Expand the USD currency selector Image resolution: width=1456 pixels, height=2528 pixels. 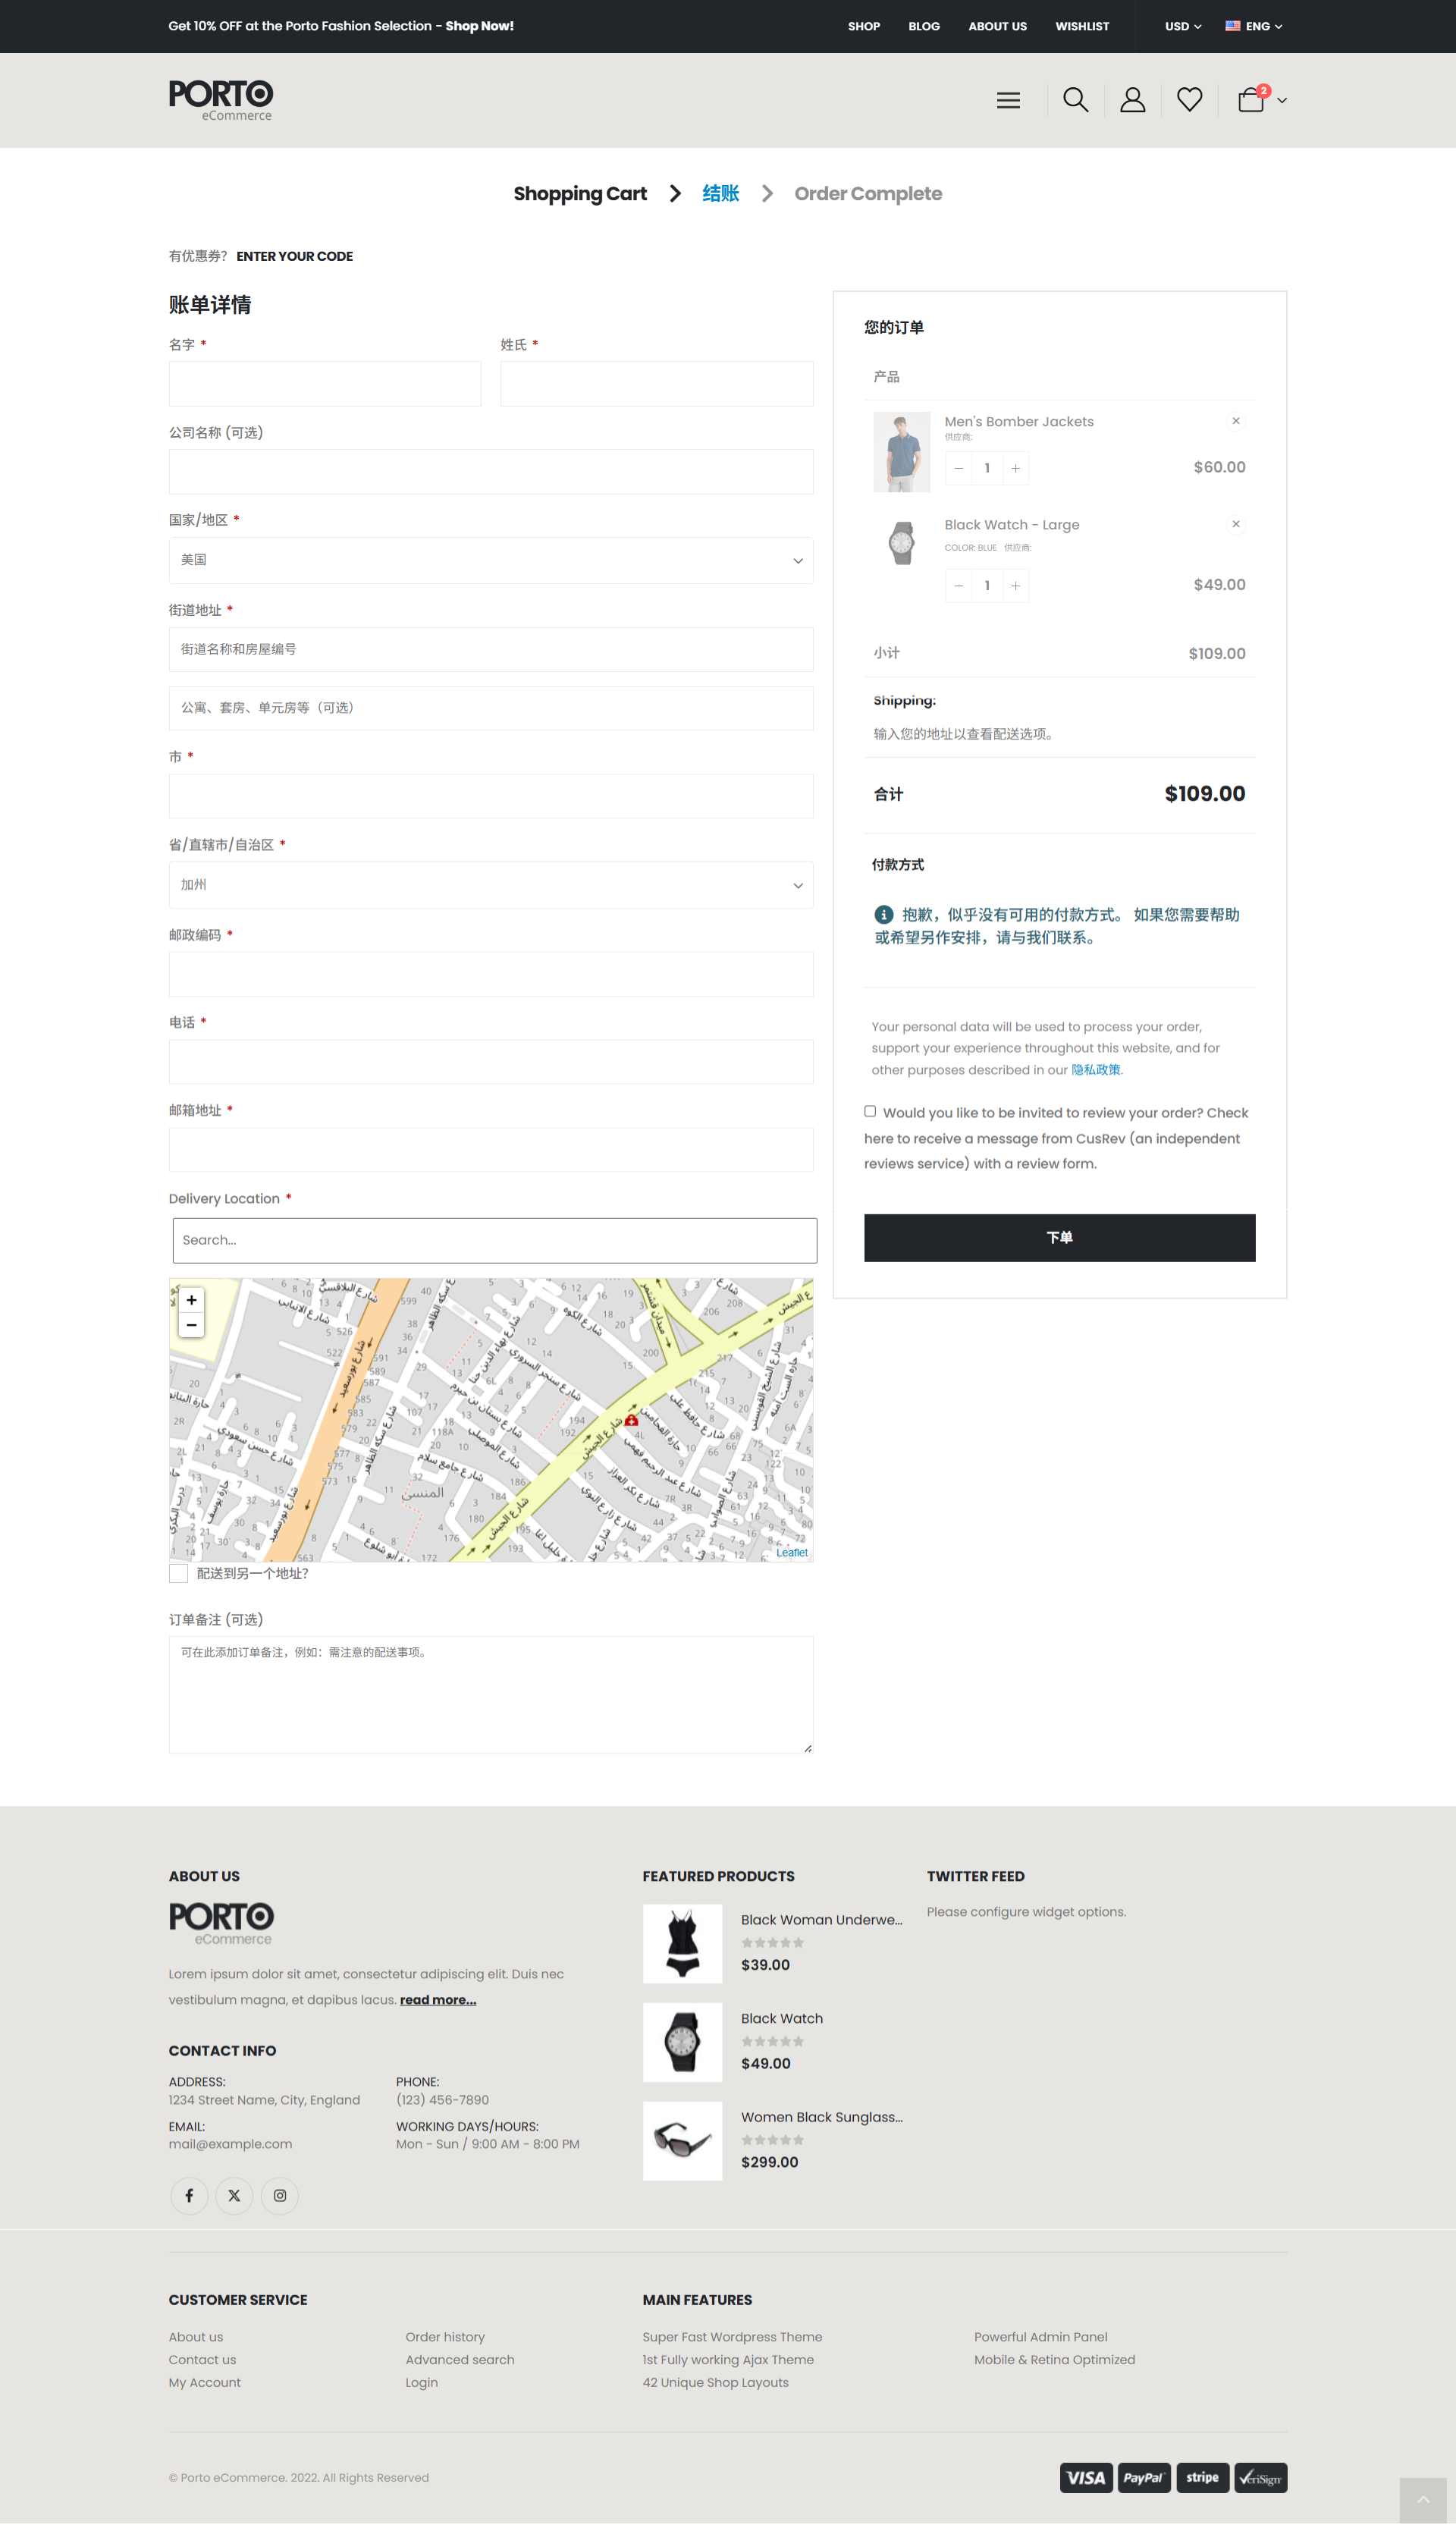(1182, 27)
